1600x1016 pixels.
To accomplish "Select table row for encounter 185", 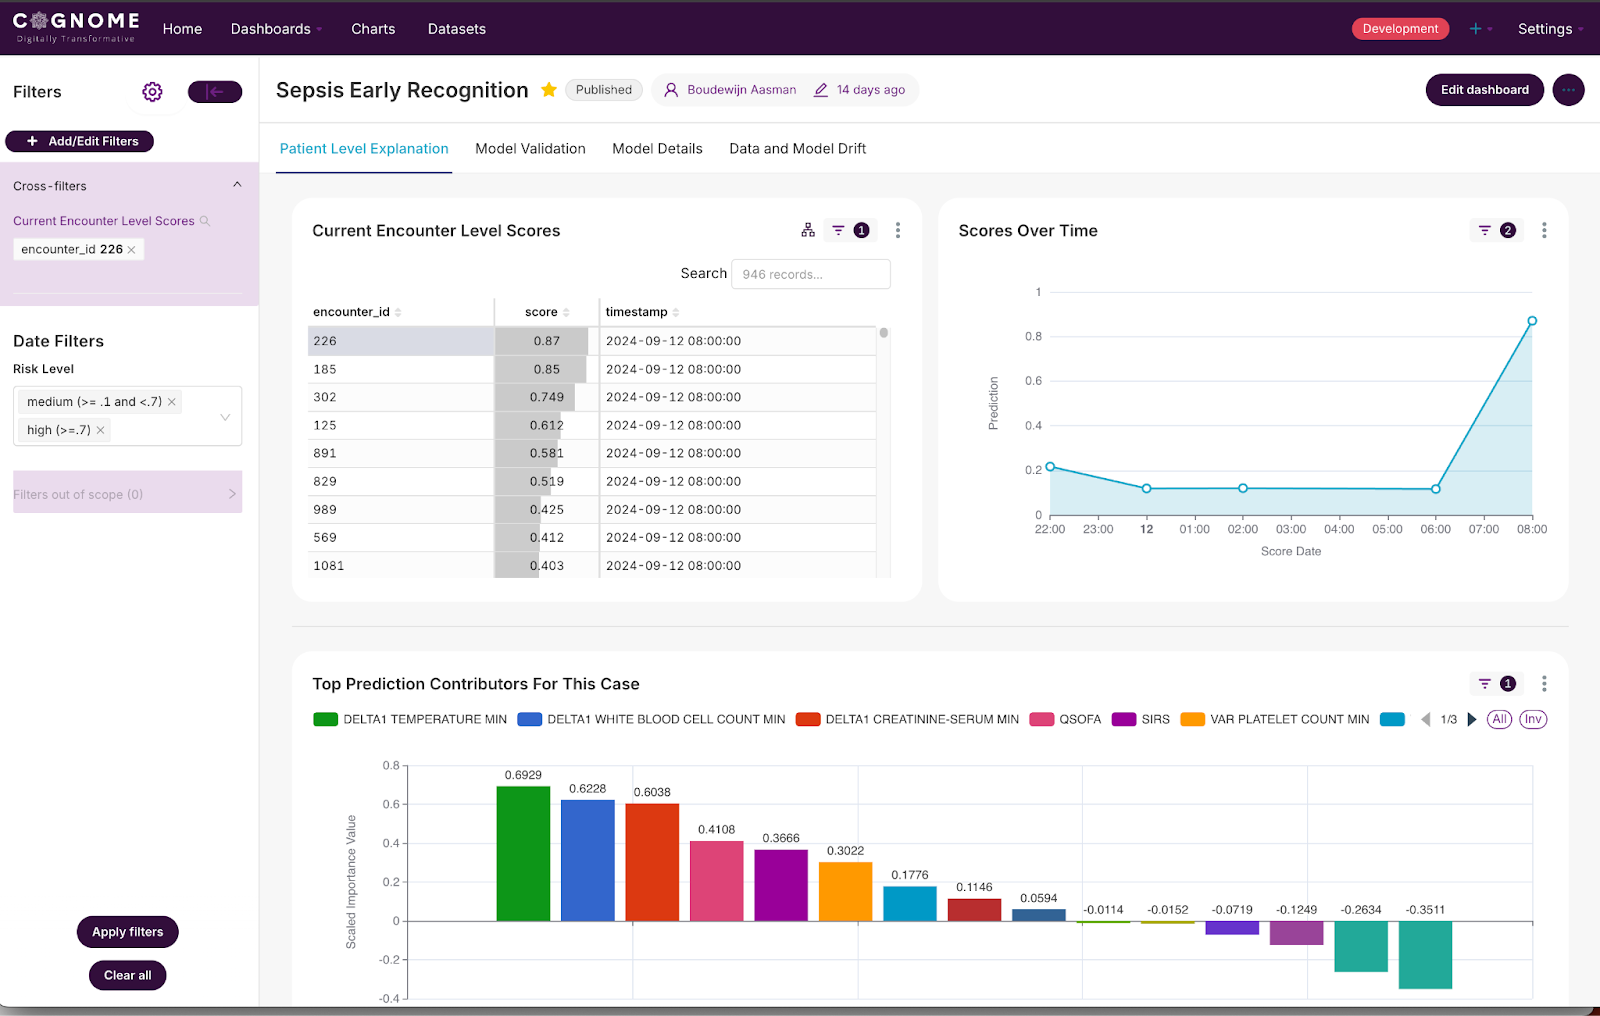I will tap(592, 369).
